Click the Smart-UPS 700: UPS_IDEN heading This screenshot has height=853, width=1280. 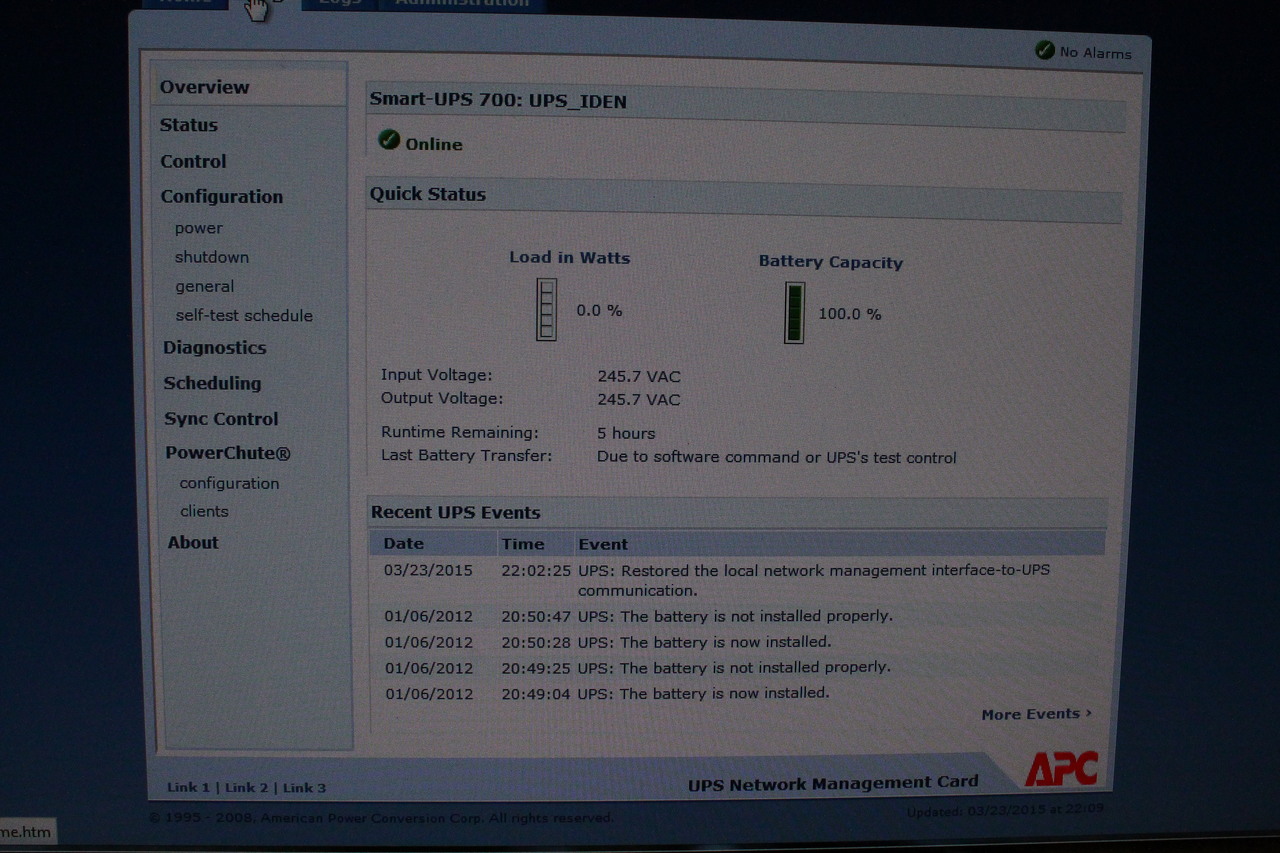[498, 100]
